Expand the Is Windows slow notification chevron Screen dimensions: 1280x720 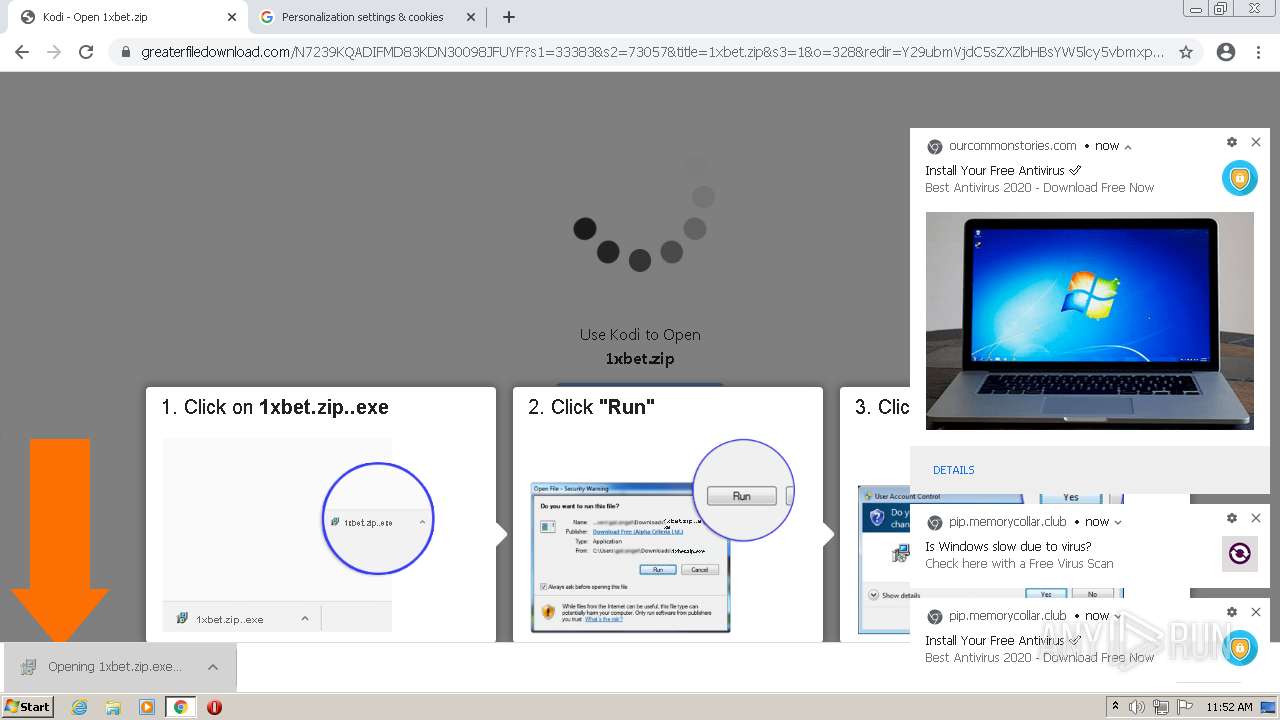[x=1118, y=522]
